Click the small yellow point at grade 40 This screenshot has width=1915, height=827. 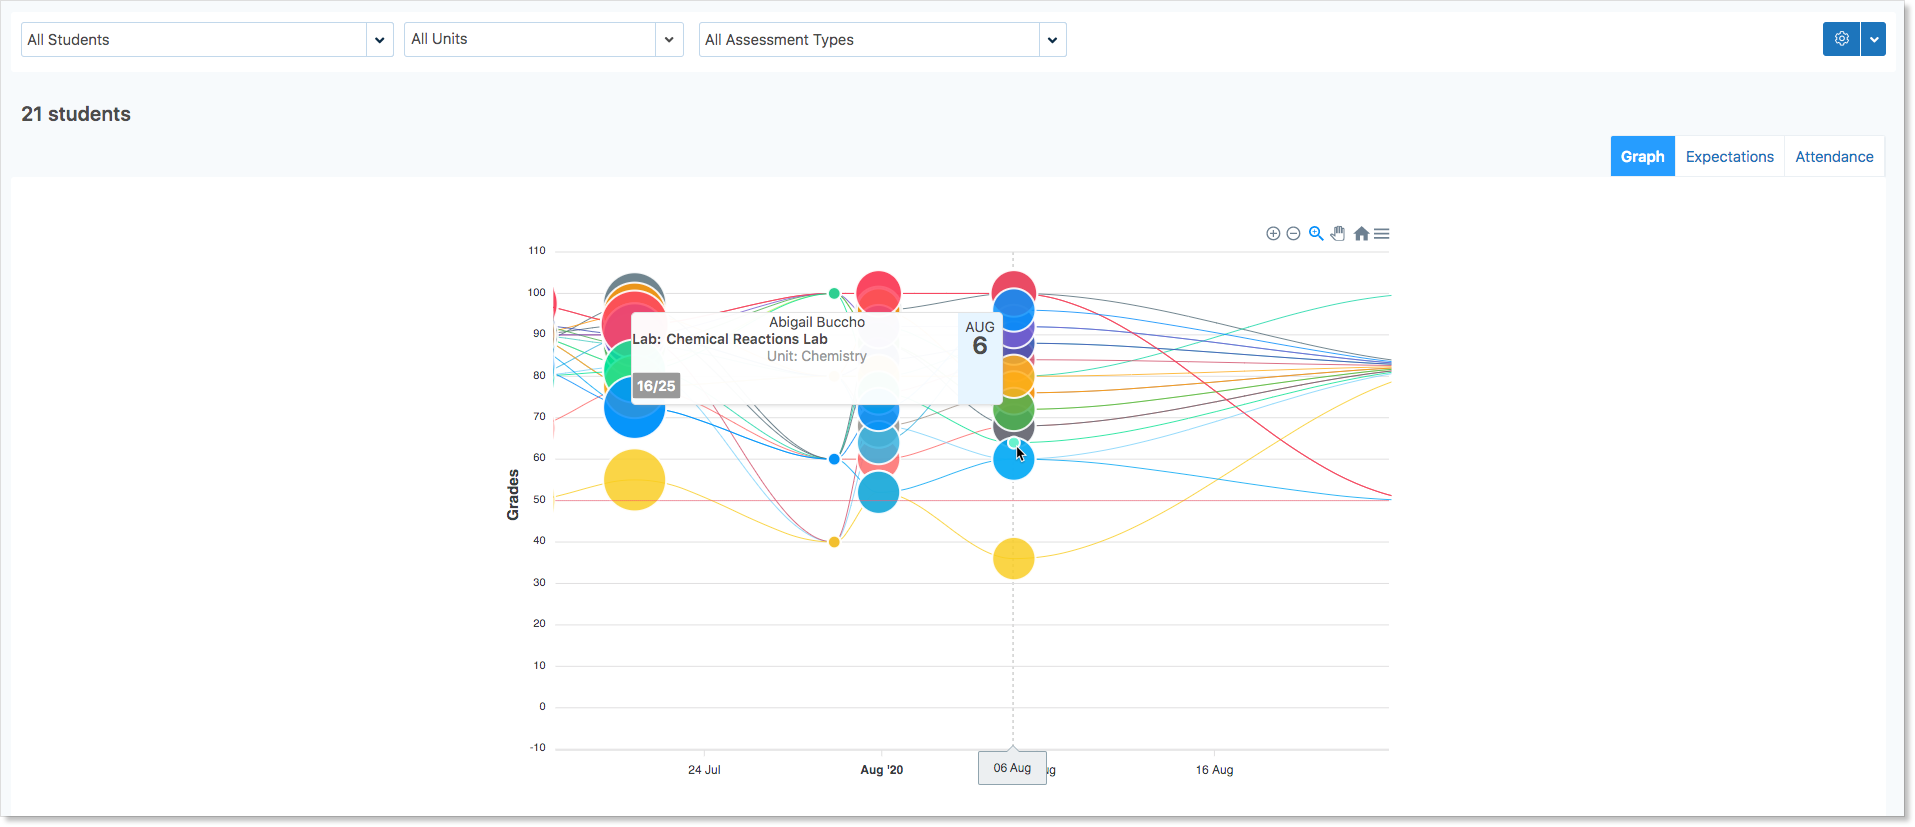tap(834, 542)
